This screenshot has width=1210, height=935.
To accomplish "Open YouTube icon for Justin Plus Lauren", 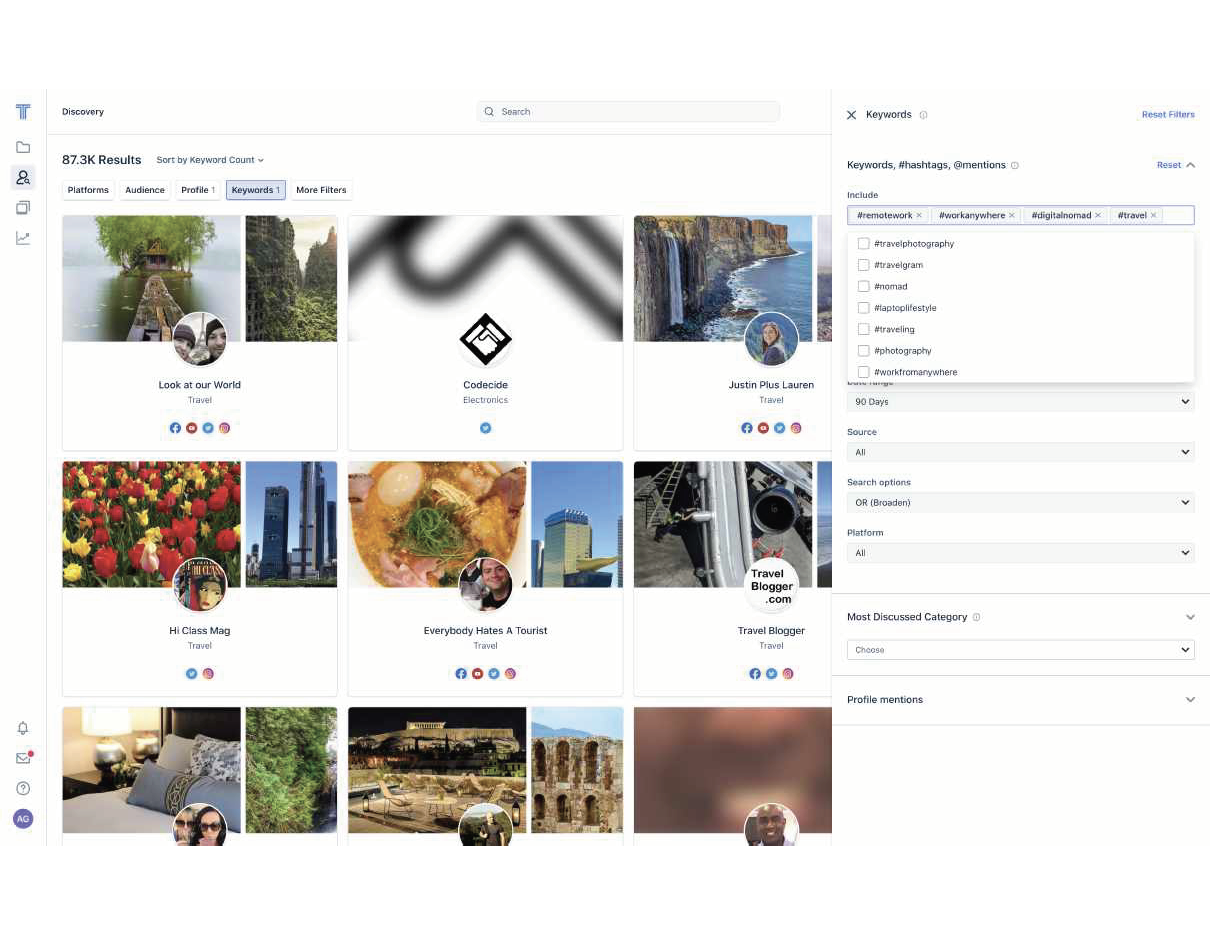I will coord(763,428).
